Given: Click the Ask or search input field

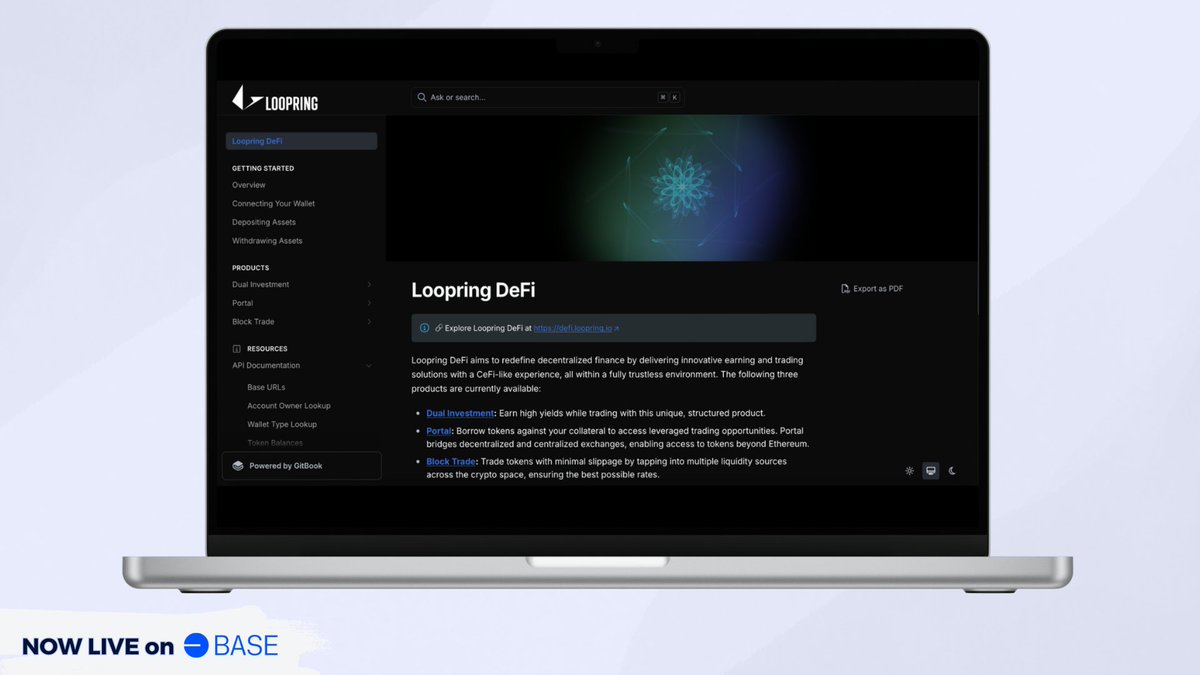Looking at the screenshot, I should [x=540, y=97].
